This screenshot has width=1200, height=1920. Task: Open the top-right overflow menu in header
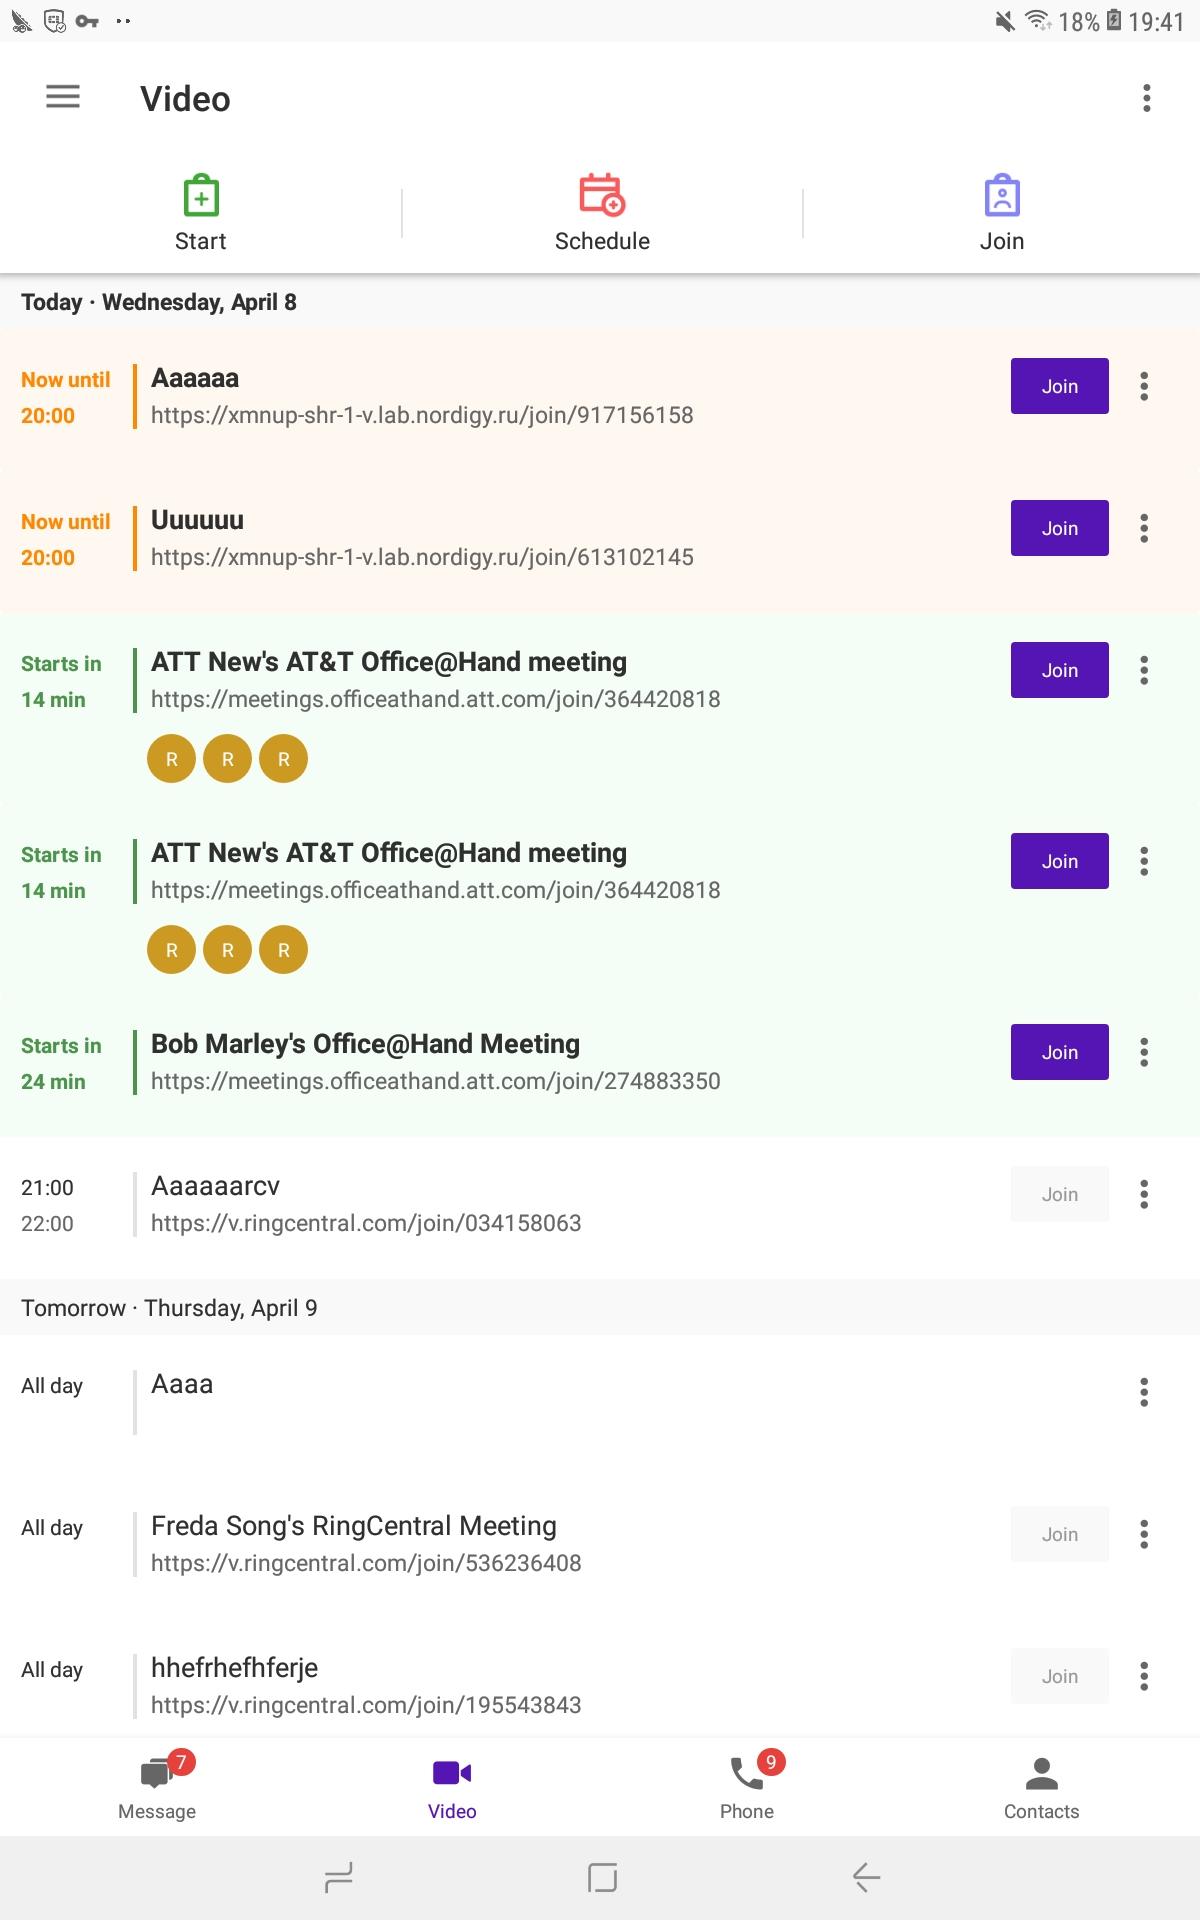[1146, 98]
